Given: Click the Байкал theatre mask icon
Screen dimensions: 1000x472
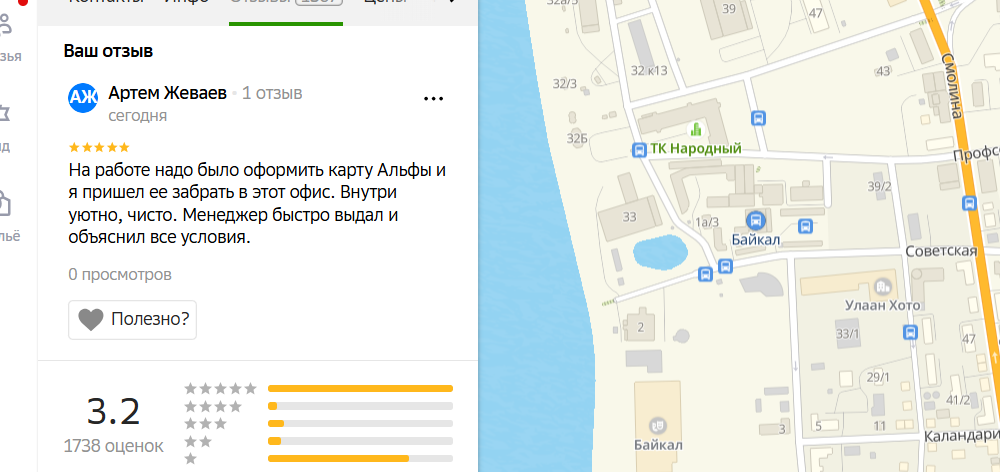Looking at the screenshot, I should 657,424.
